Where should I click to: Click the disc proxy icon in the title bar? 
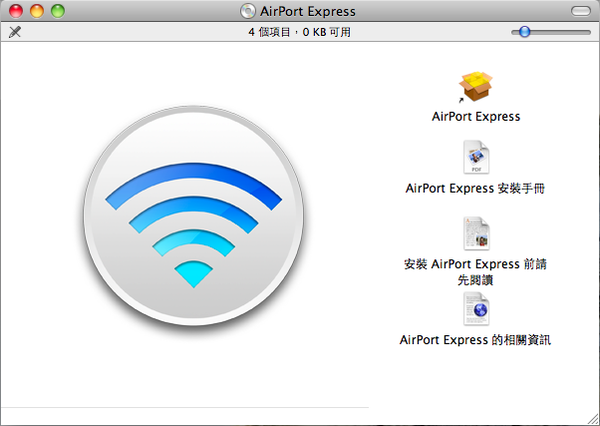[x=248, y=11]
